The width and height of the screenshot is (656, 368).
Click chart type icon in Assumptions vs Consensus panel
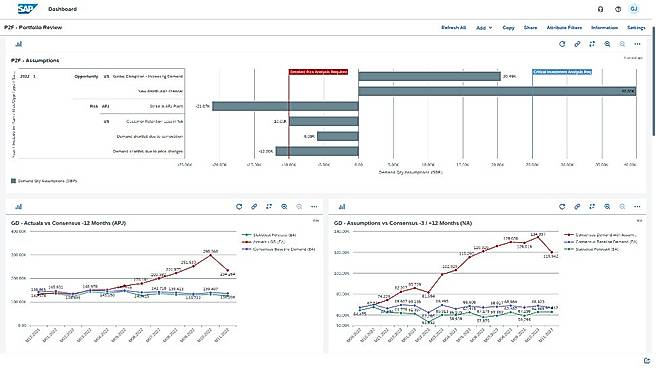click(x=342, y=207)
